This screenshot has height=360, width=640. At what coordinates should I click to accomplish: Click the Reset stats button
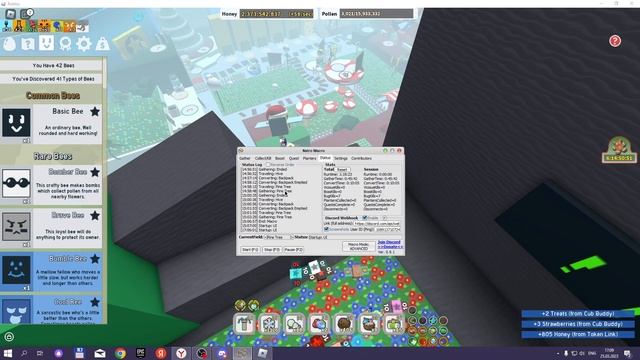point(342,169)
